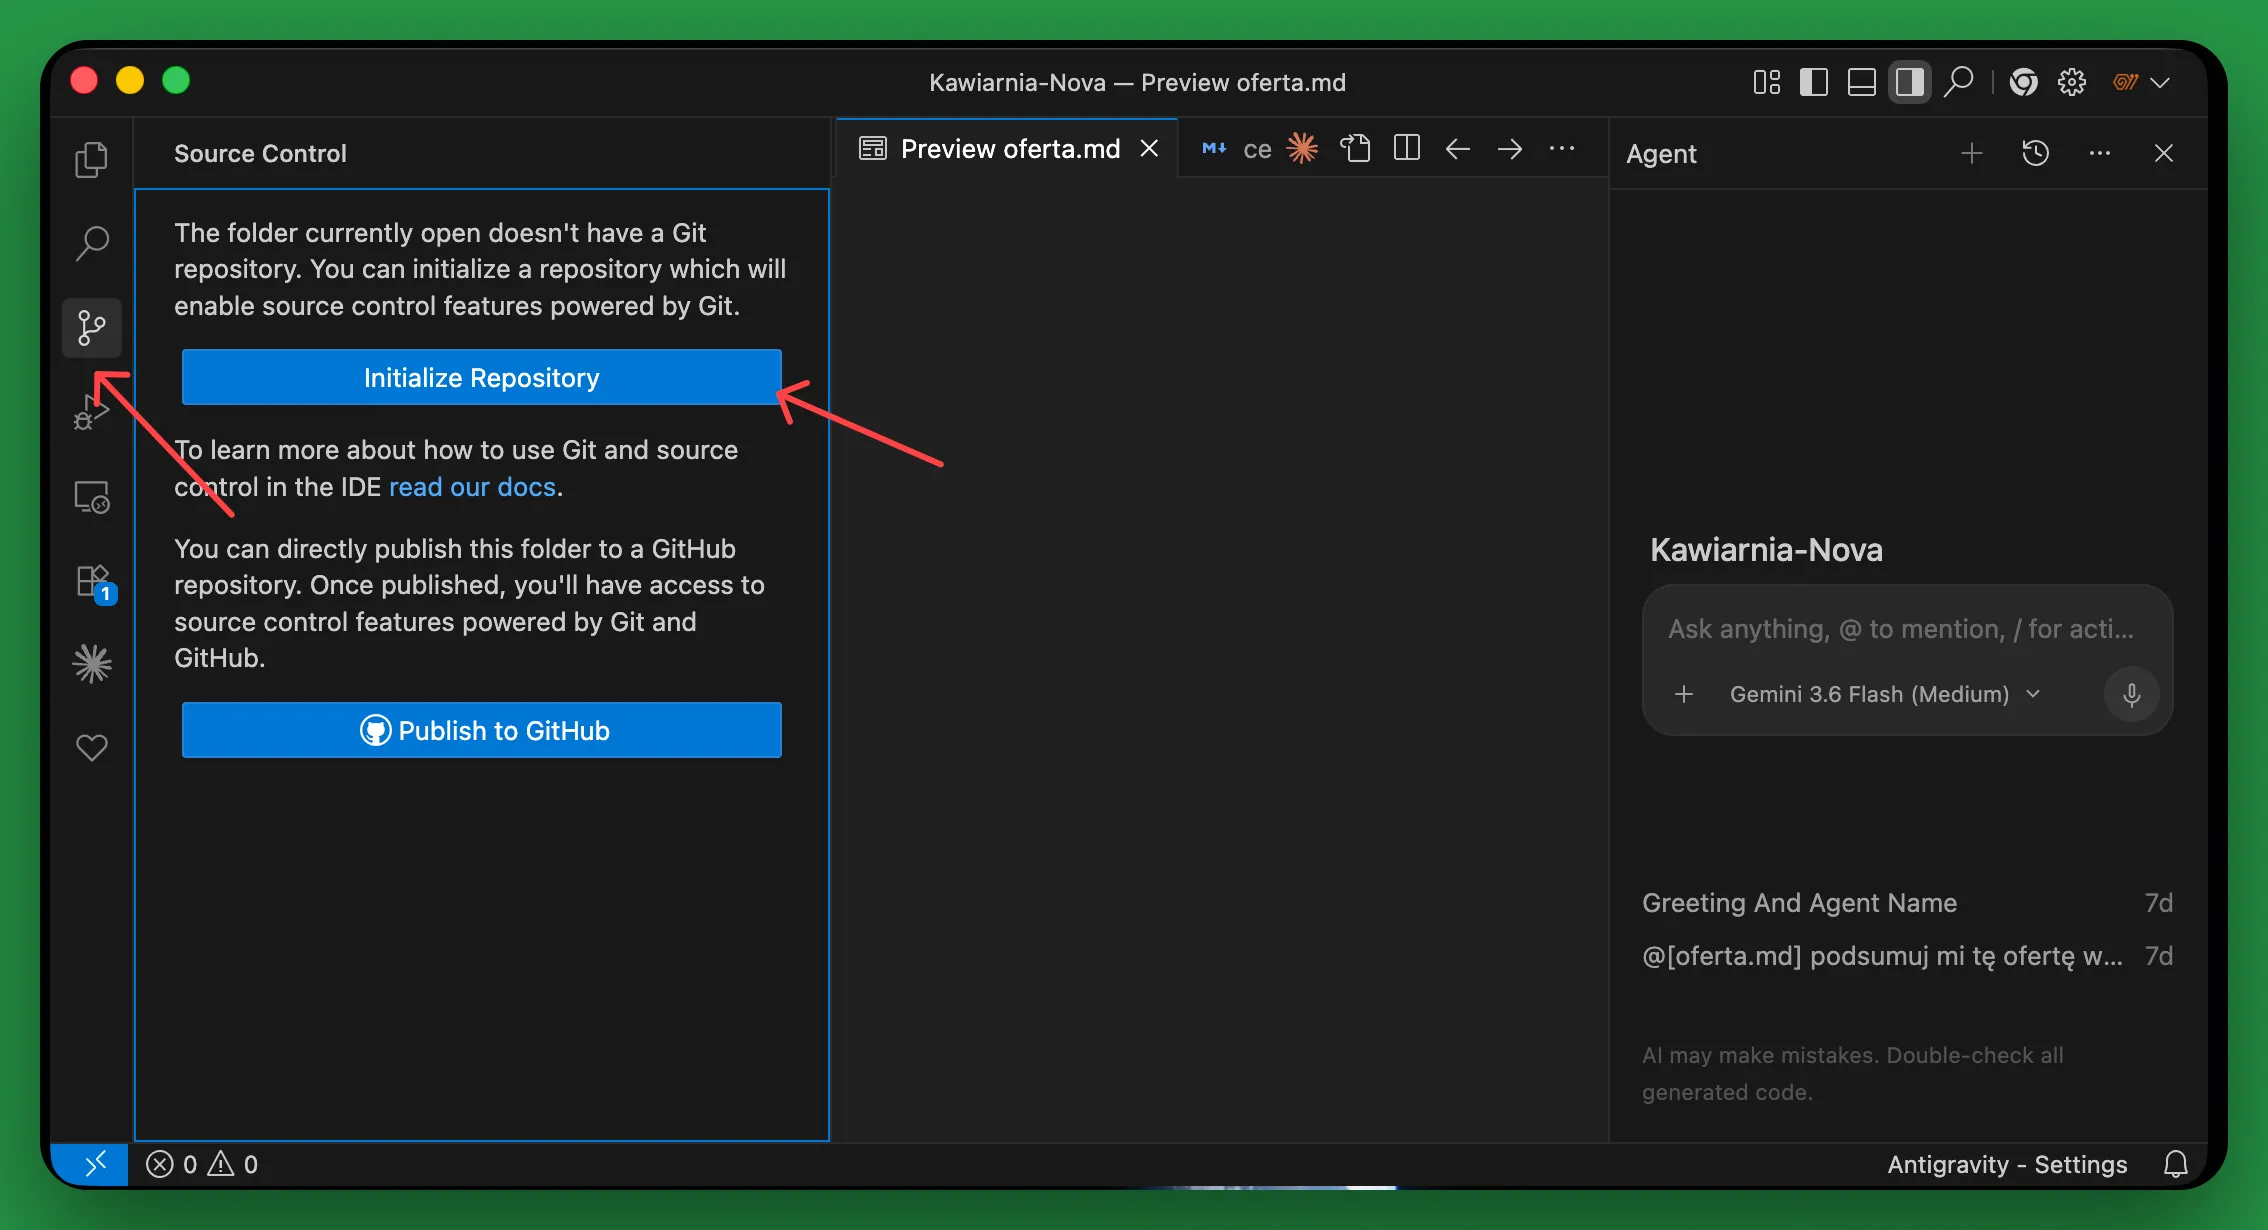Open 'Greeting And Agent Name' conversation

tap(1907, 903)
